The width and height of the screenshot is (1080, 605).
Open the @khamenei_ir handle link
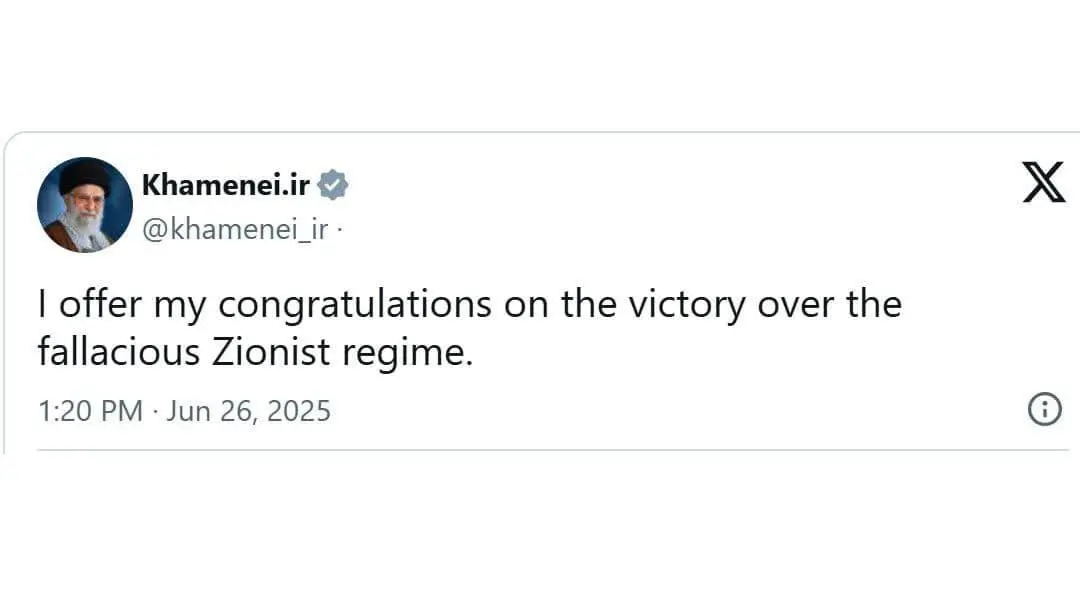pos(235,229)
